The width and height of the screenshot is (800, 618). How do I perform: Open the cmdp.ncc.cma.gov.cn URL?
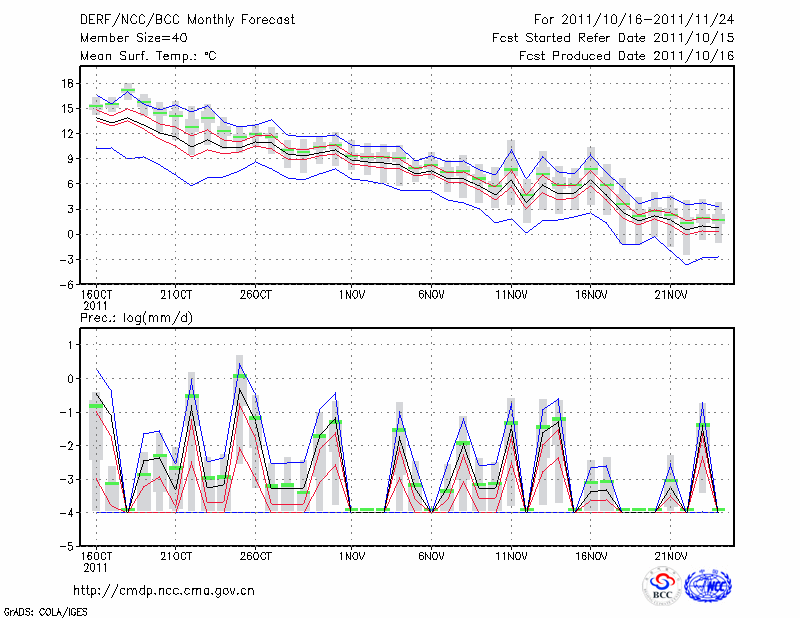[164, 590]
